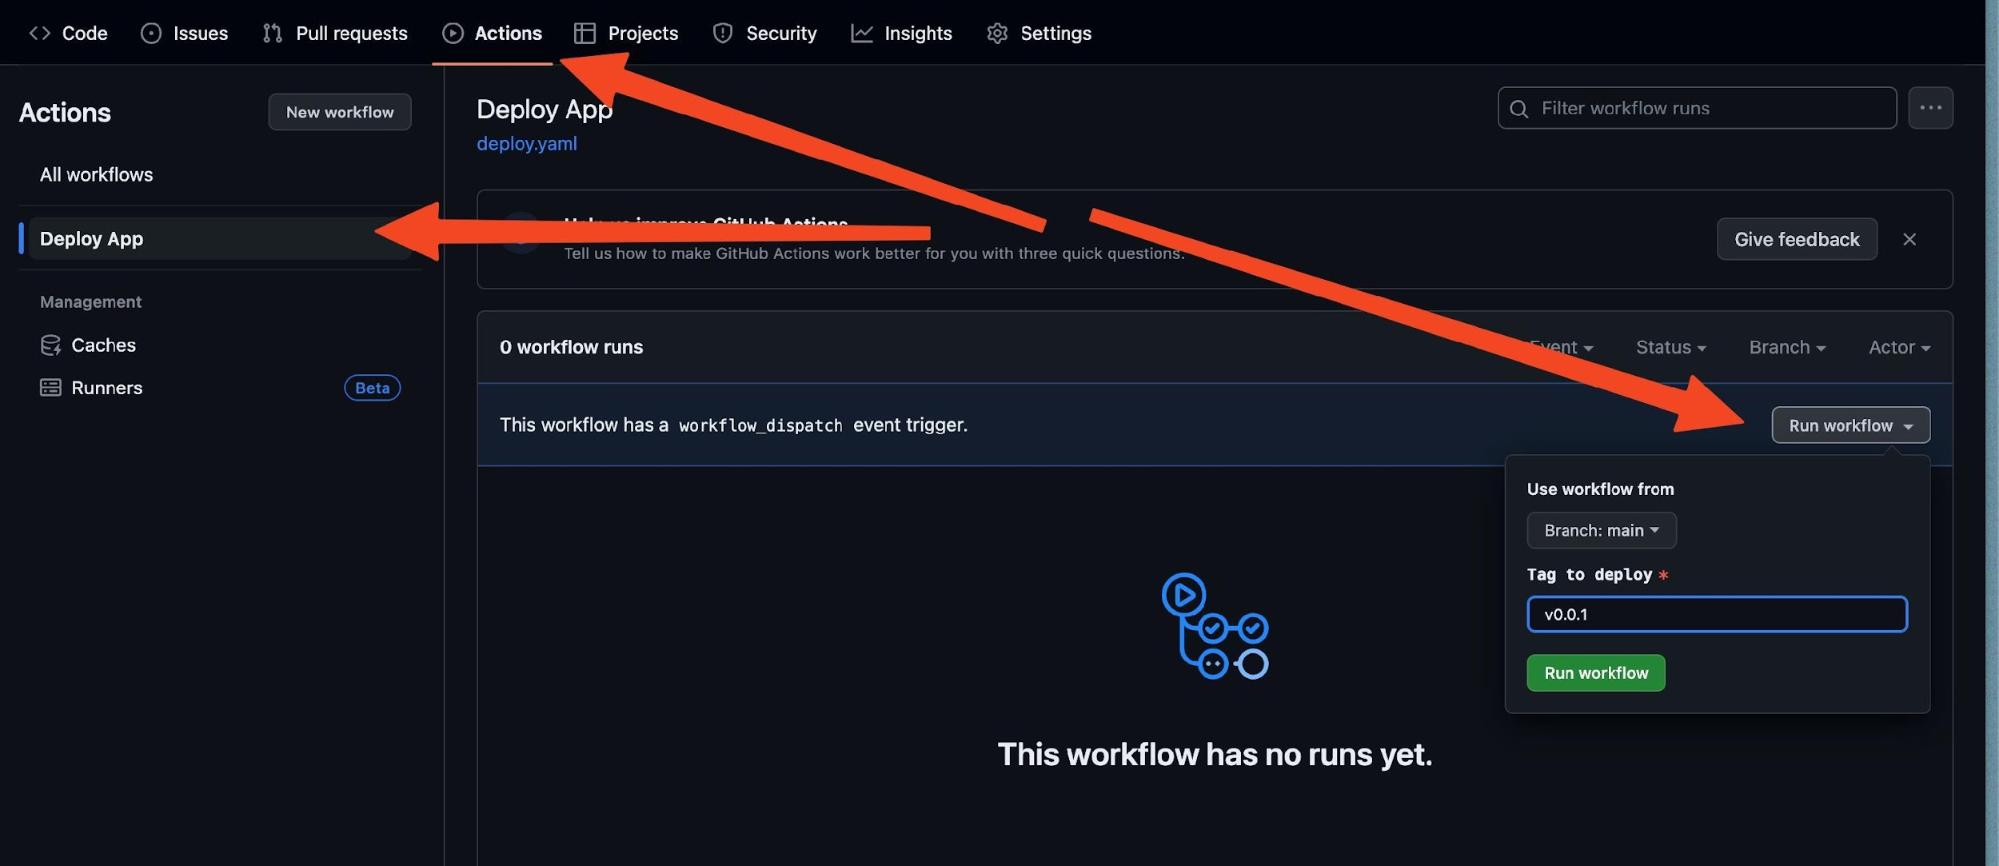Open the deploy.yaml file link
1999x866 pixels.
click(x=526, y=143)
